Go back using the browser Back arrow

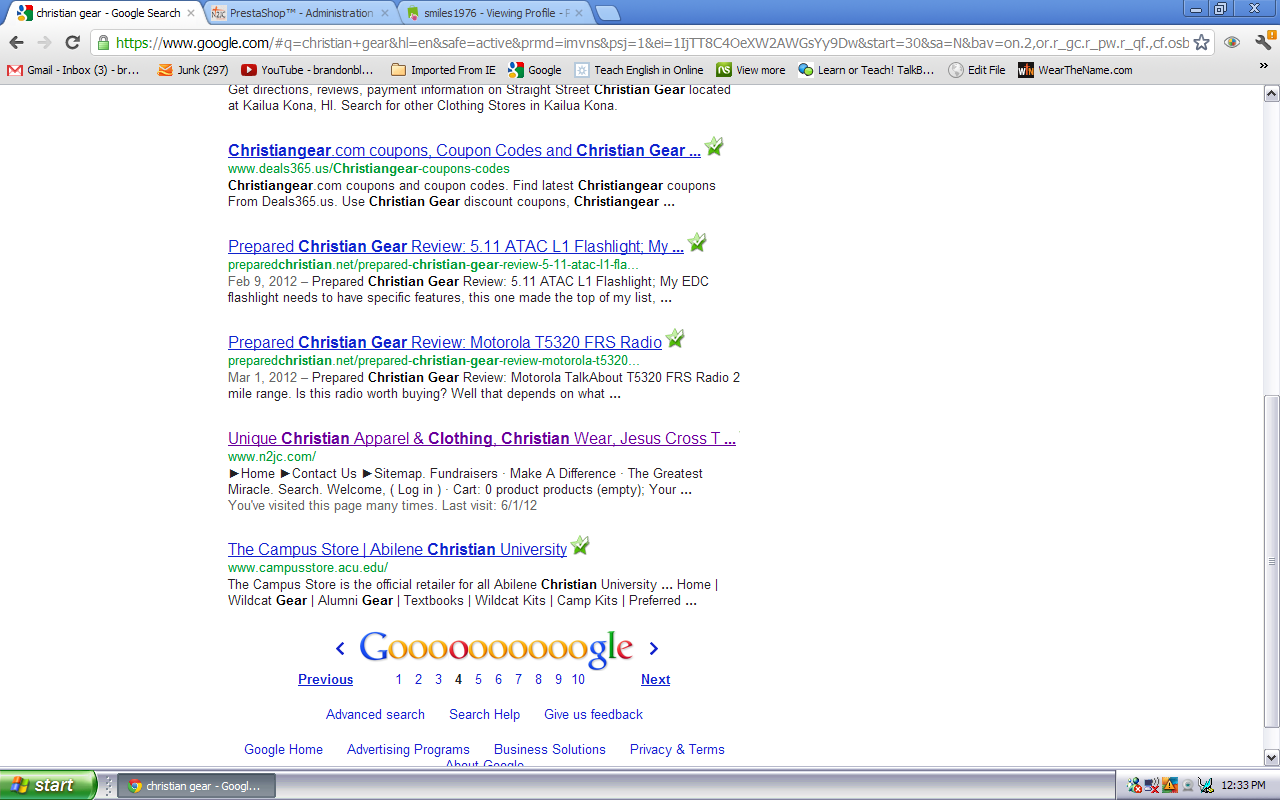pos(16,43)
